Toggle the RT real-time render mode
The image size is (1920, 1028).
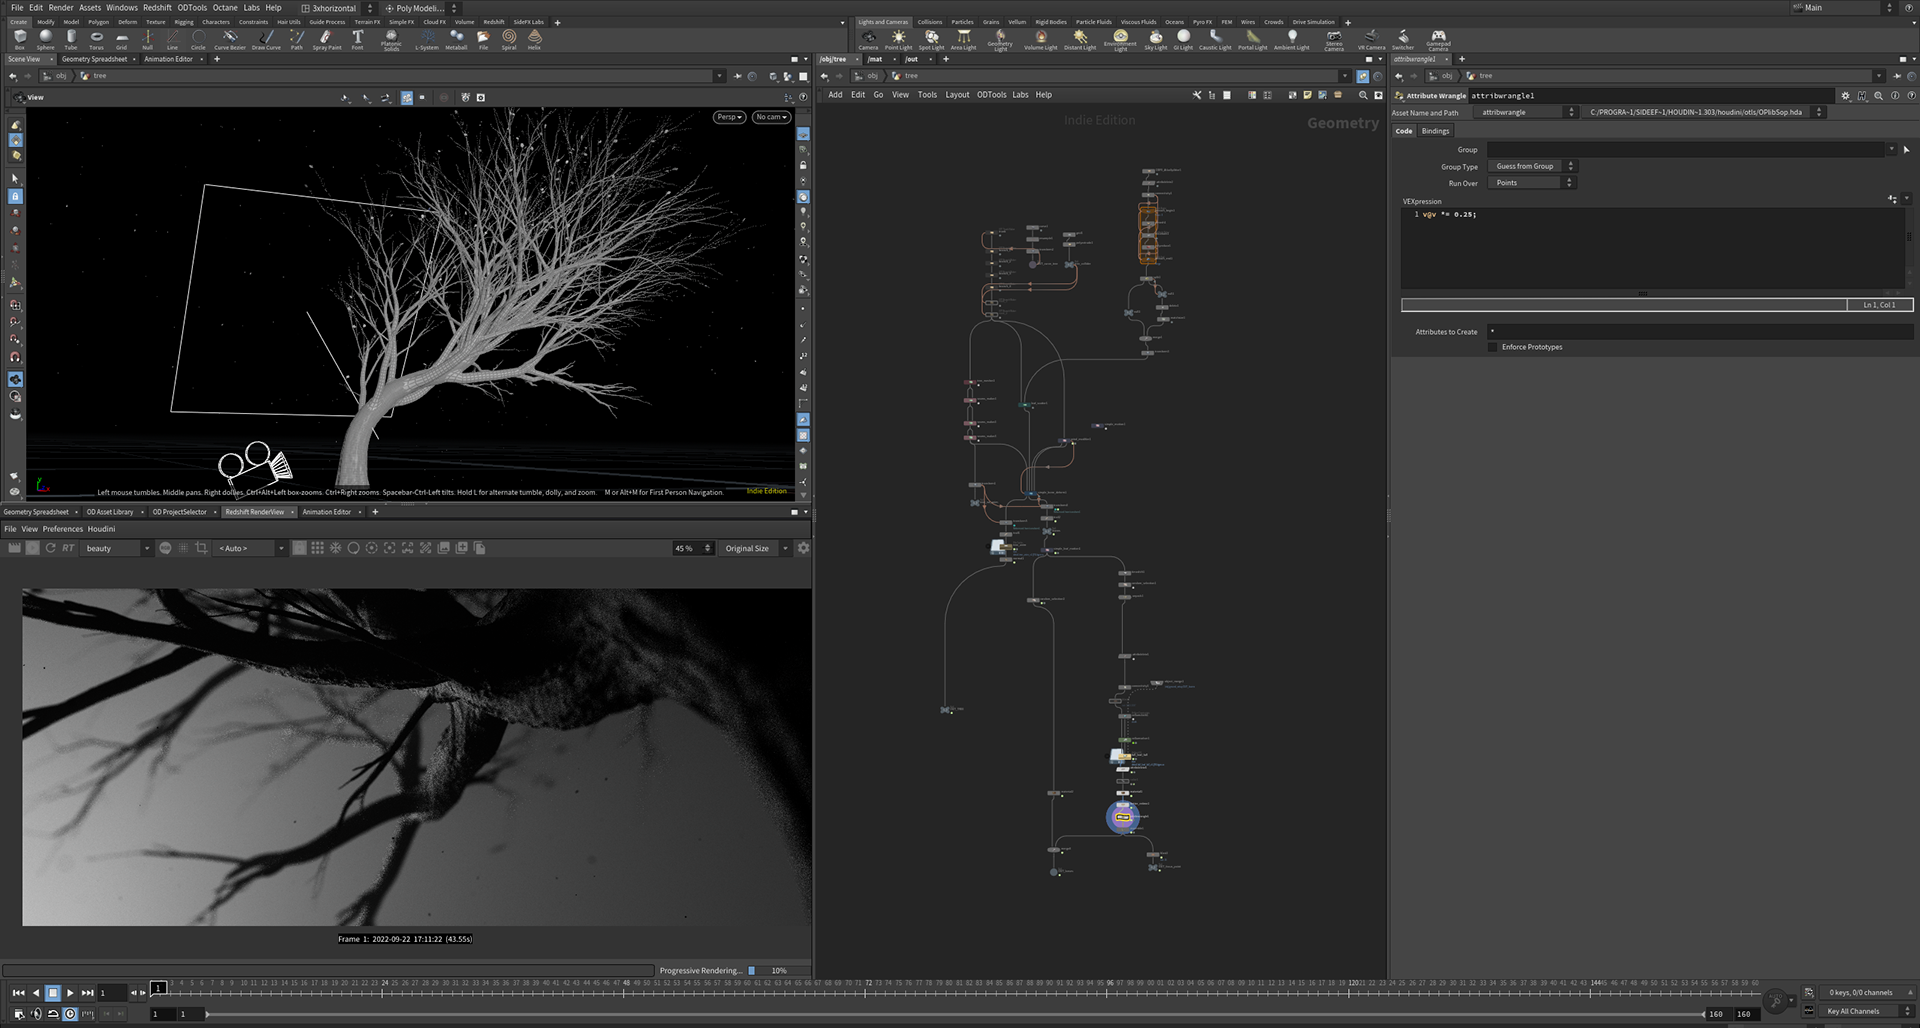(x=68, y=548)
